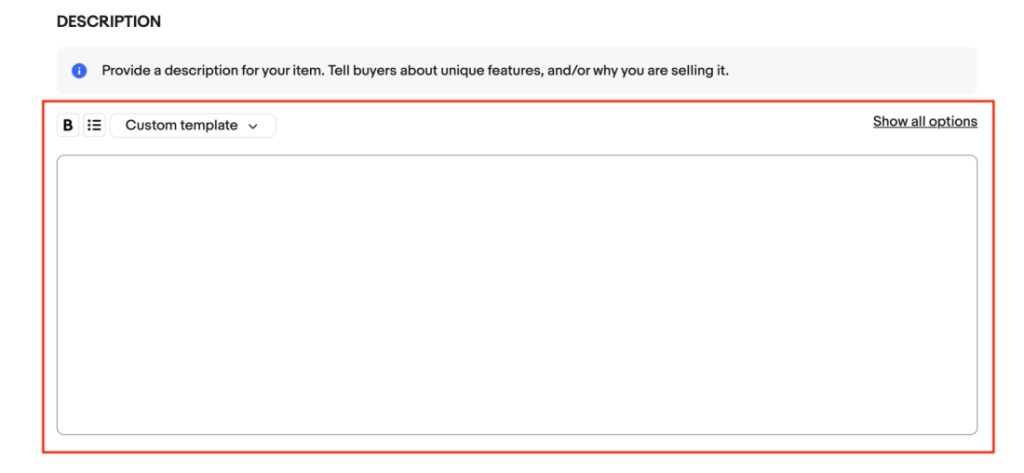Focus the empty description text box
Viewport: 1024px width, 473px height.
pyautogui.click(x=517, y=295)
